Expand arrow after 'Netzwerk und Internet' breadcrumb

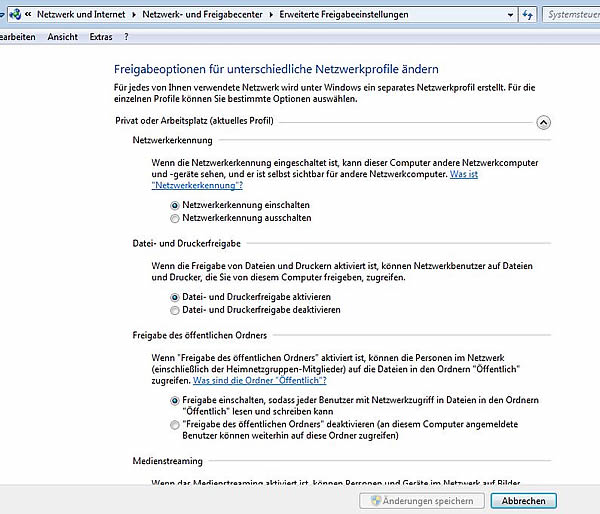pyautogui.click(x=134, y=15)
